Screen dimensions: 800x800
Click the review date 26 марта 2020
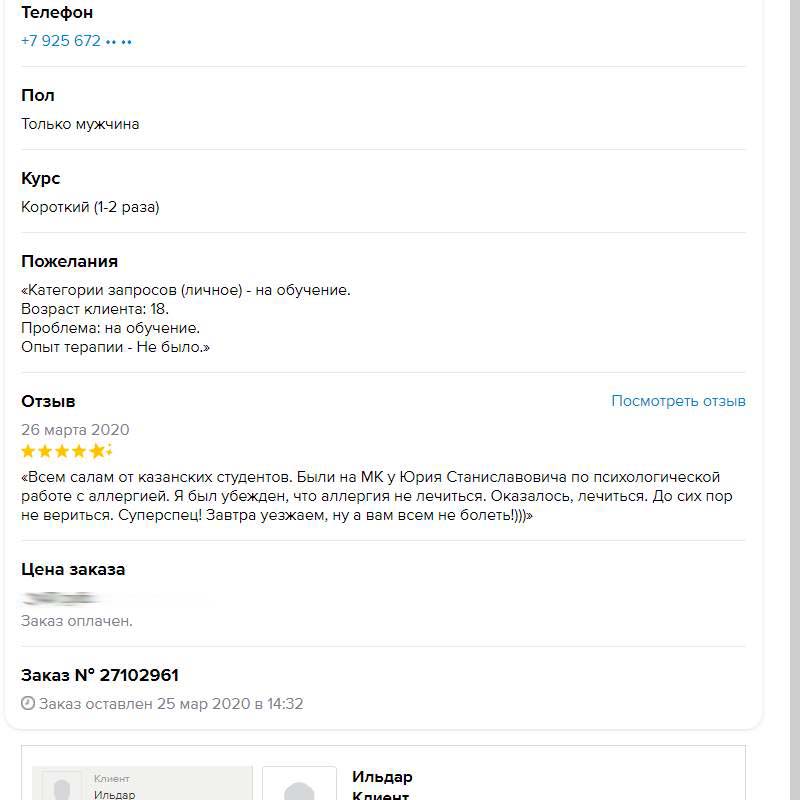(75, 430)
